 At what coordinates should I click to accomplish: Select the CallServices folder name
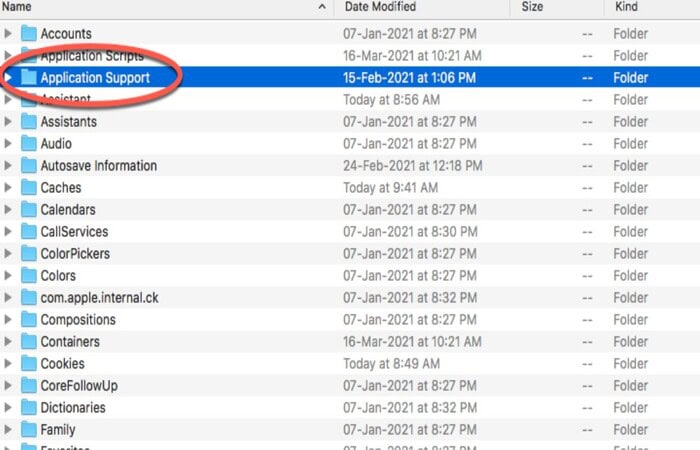tap(74, 231)
